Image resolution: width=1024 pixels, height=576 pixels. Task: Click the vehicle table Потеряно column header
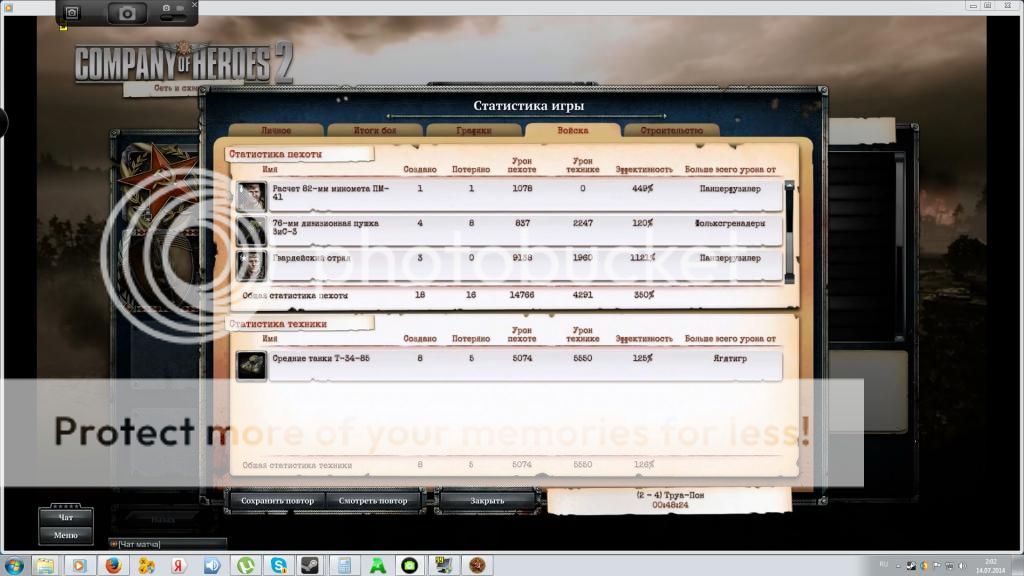[x=471, y=339]
